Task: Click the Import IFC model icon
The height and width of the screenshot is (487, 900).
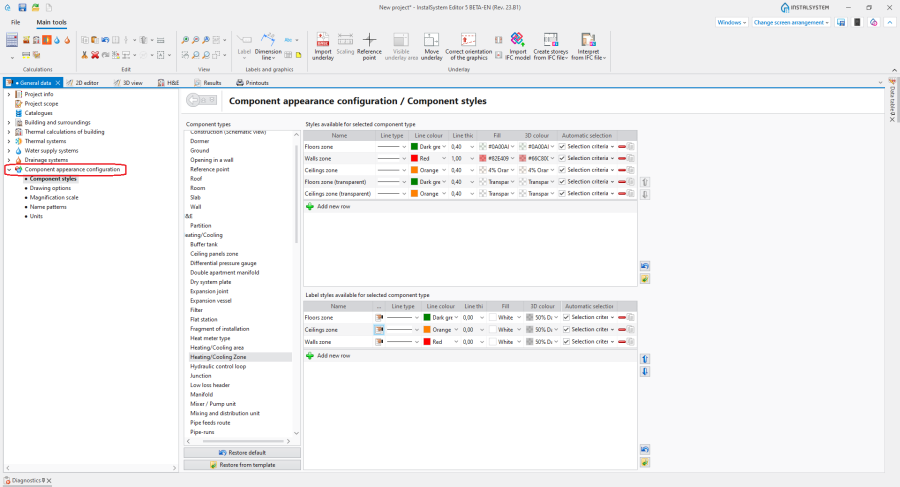Action: click(517, 47)
